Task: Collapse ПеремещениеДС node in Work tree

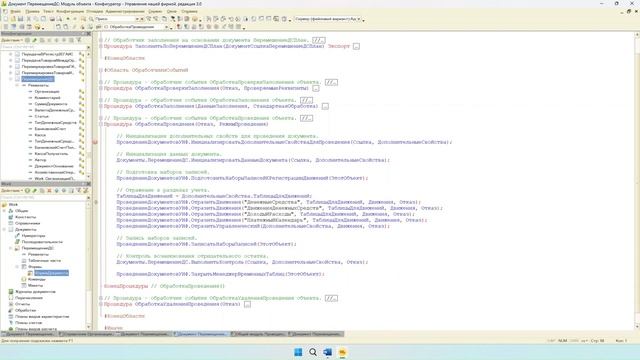Action: point(11,248)
